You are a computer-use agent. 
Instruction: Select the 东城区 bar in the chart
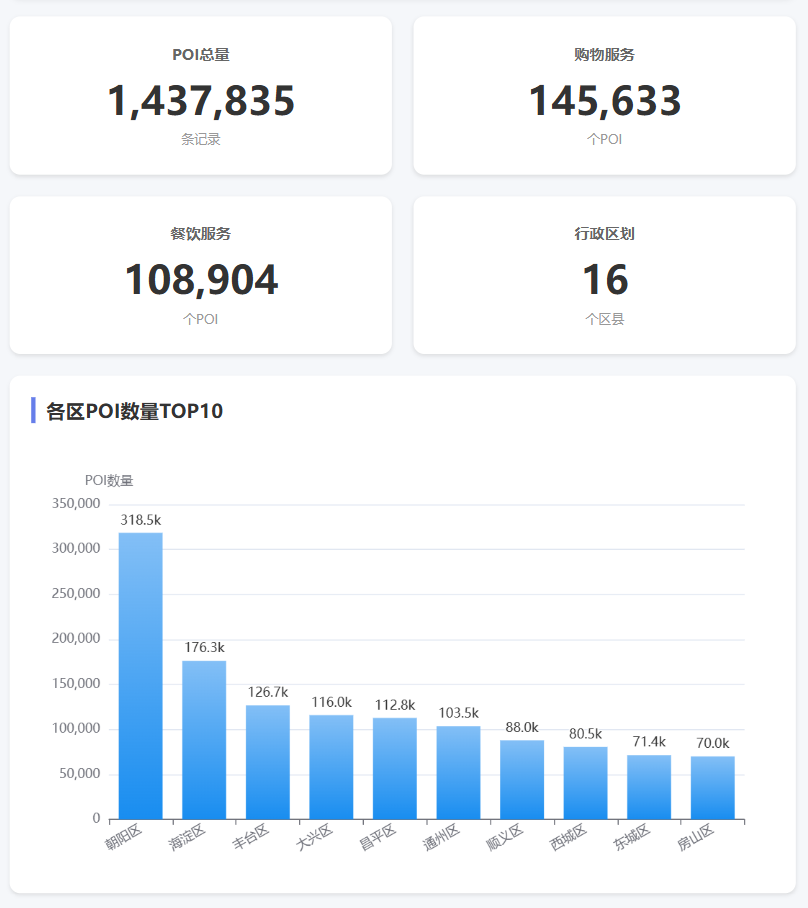[x=649, y=787]
